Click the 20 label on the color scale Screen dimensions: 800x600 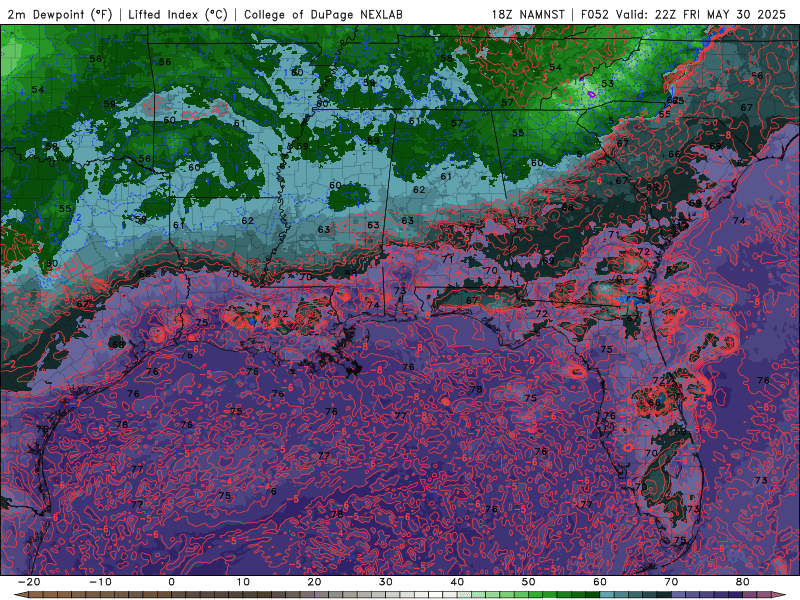[x=314, y=582]
